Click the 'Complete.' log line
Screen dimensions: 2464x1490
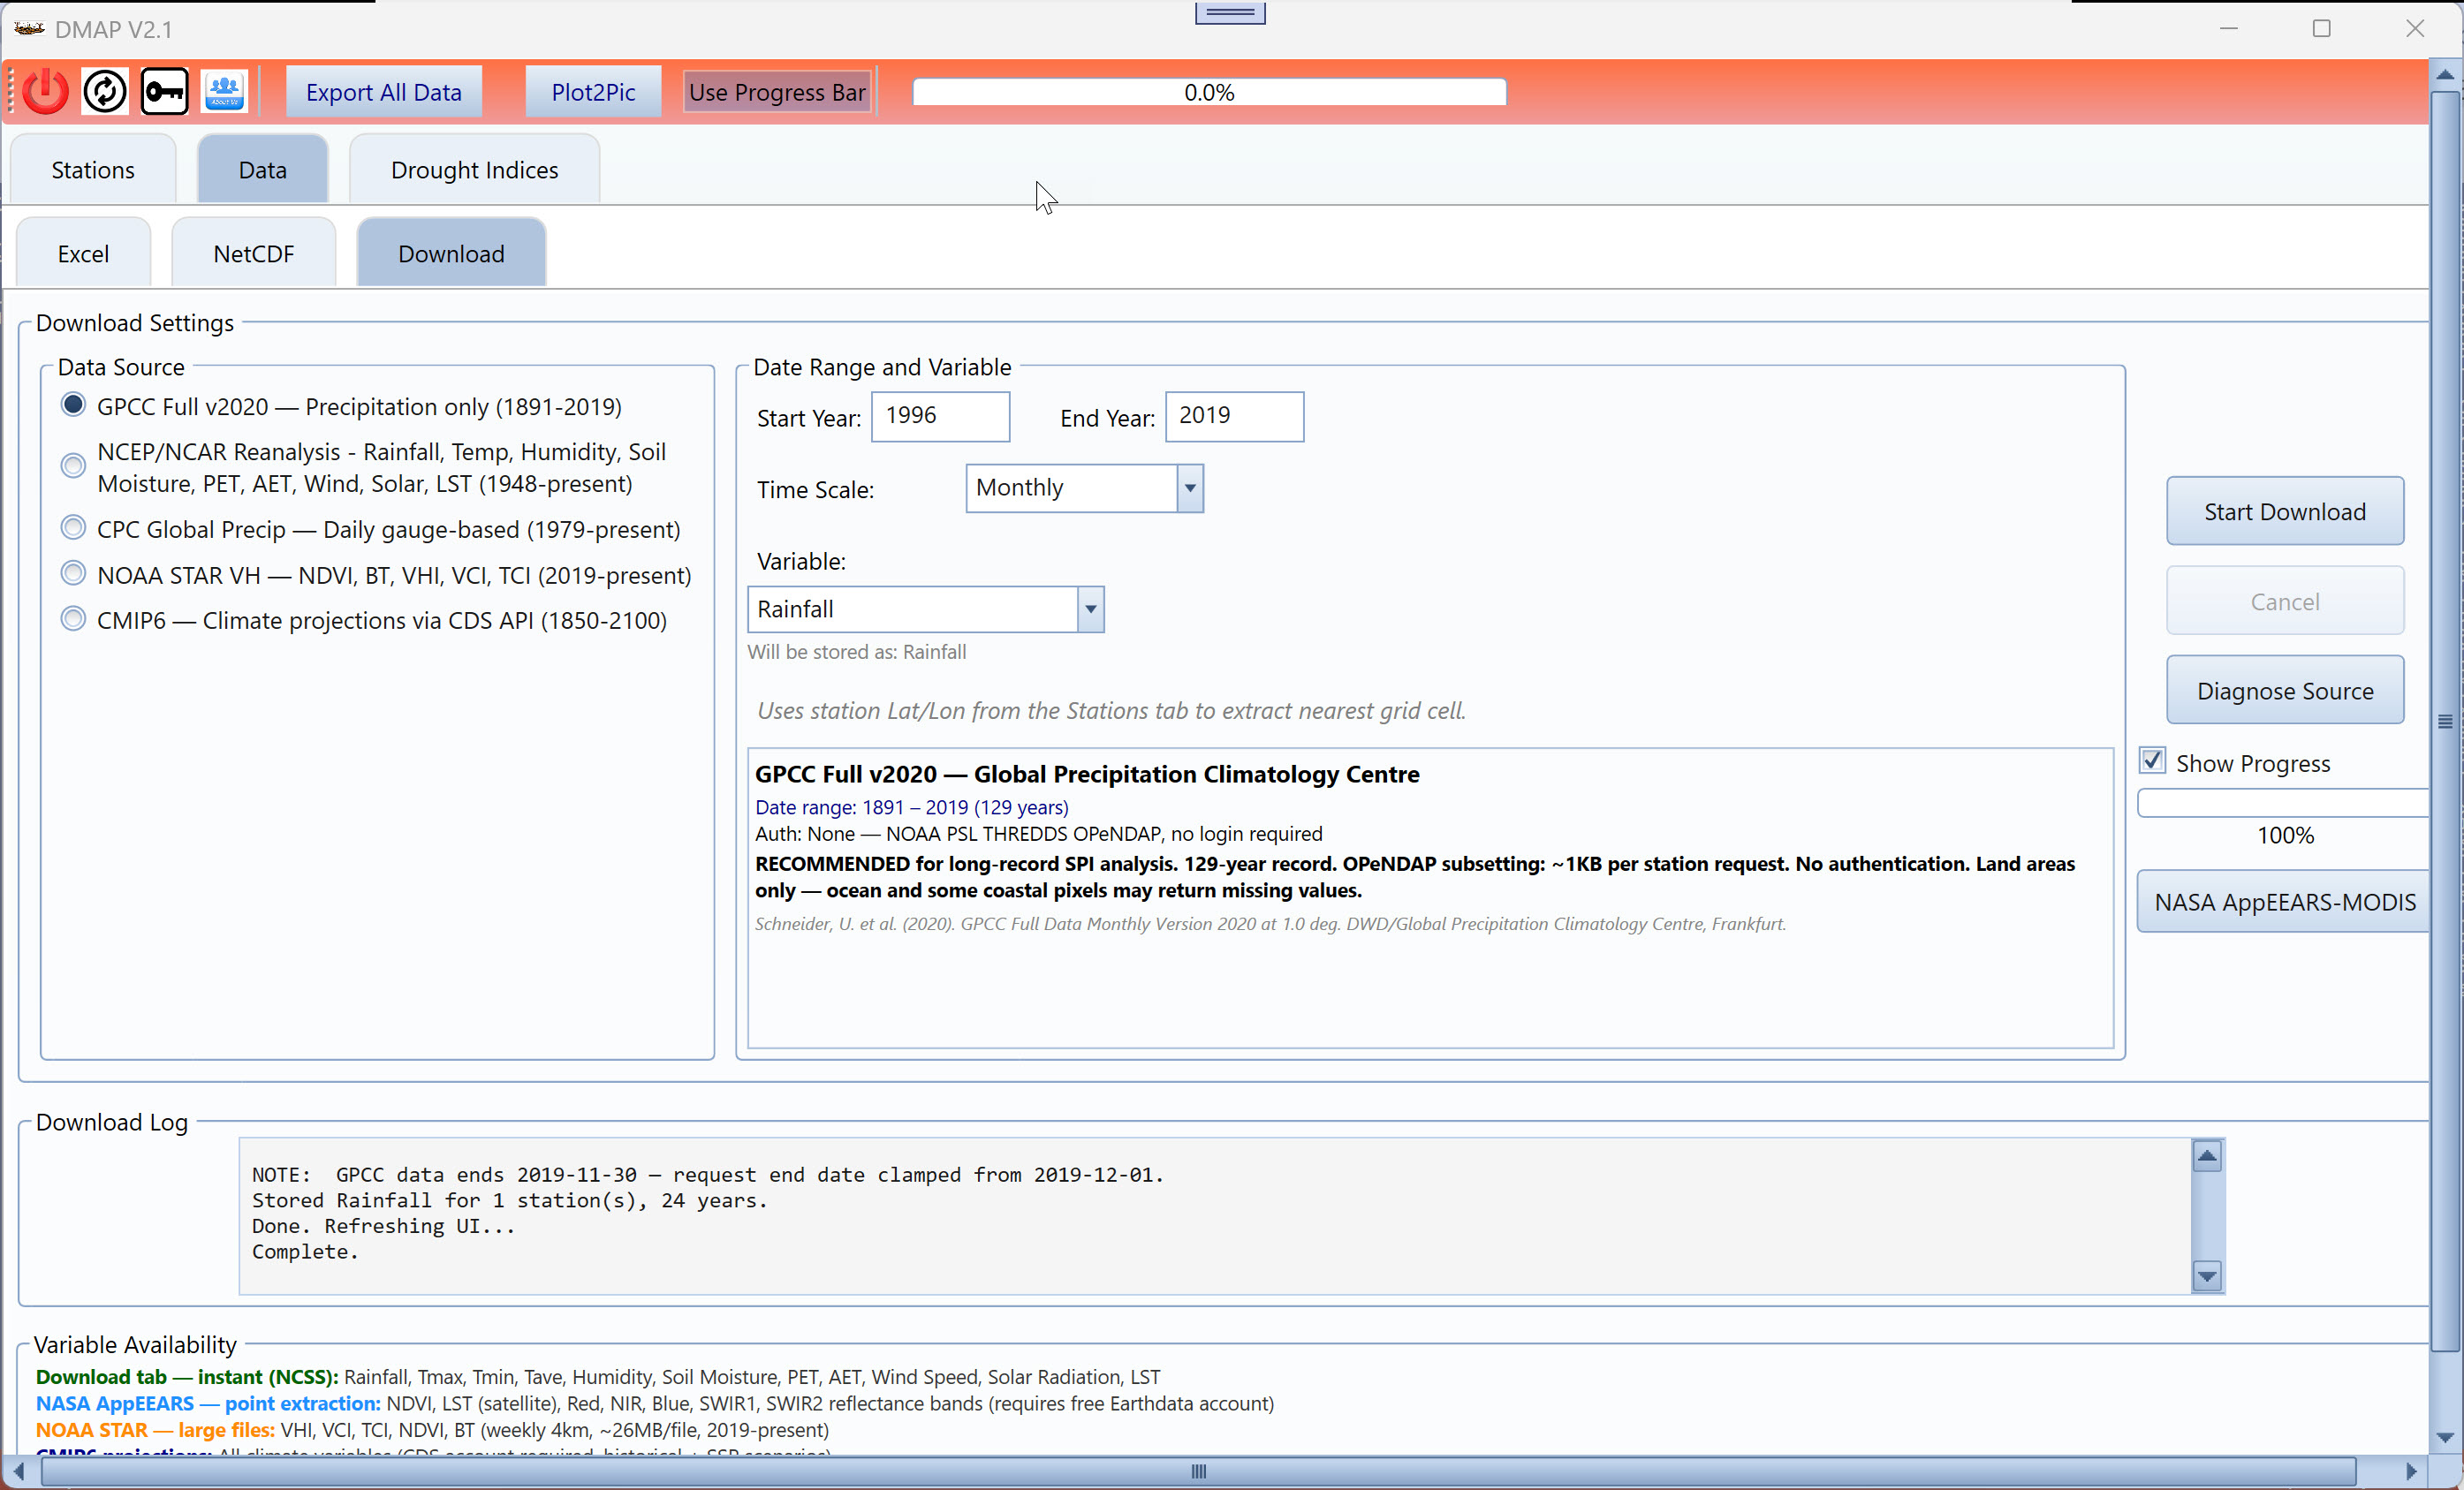tap(305, 1251)
